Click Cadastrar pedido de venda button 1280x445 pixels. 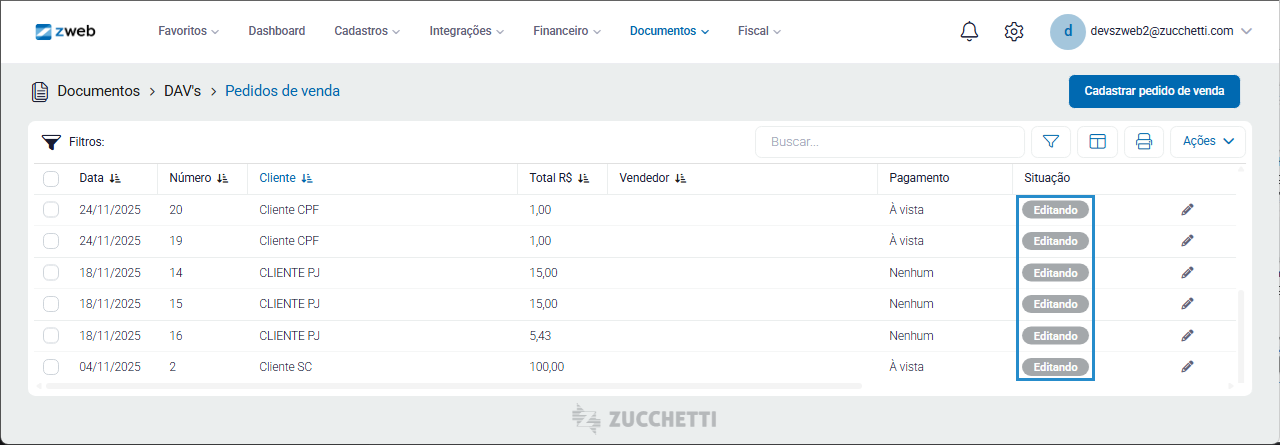(x=1154, y=91)
